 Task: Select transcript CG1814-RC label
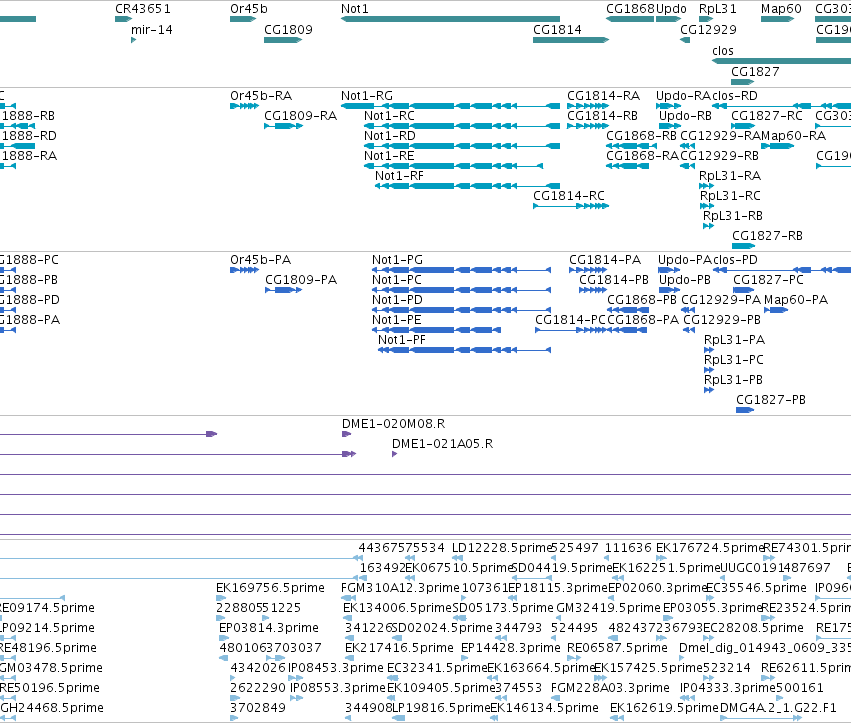(569, 195)
